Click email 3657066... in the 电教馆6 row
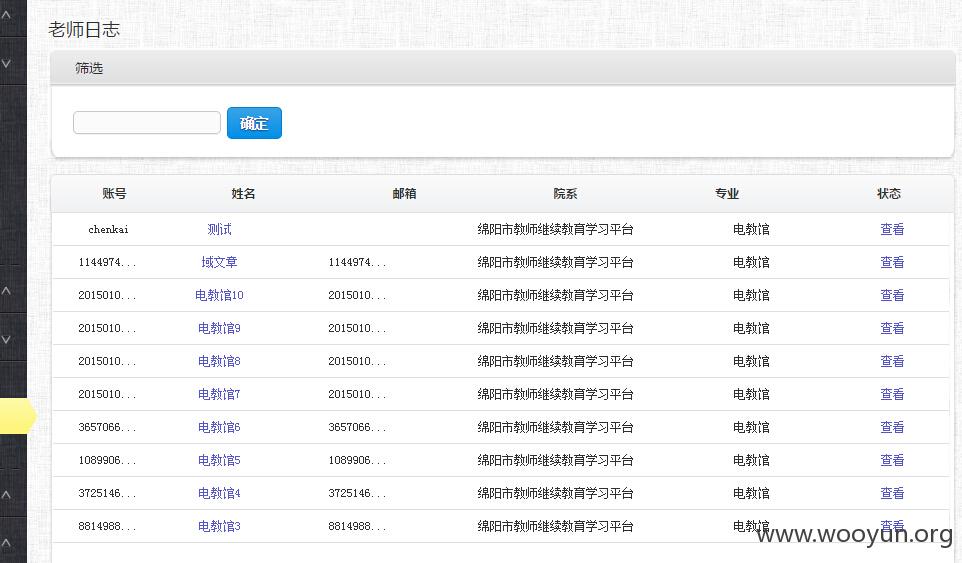 pyautogui.click(x=357, y=427)
